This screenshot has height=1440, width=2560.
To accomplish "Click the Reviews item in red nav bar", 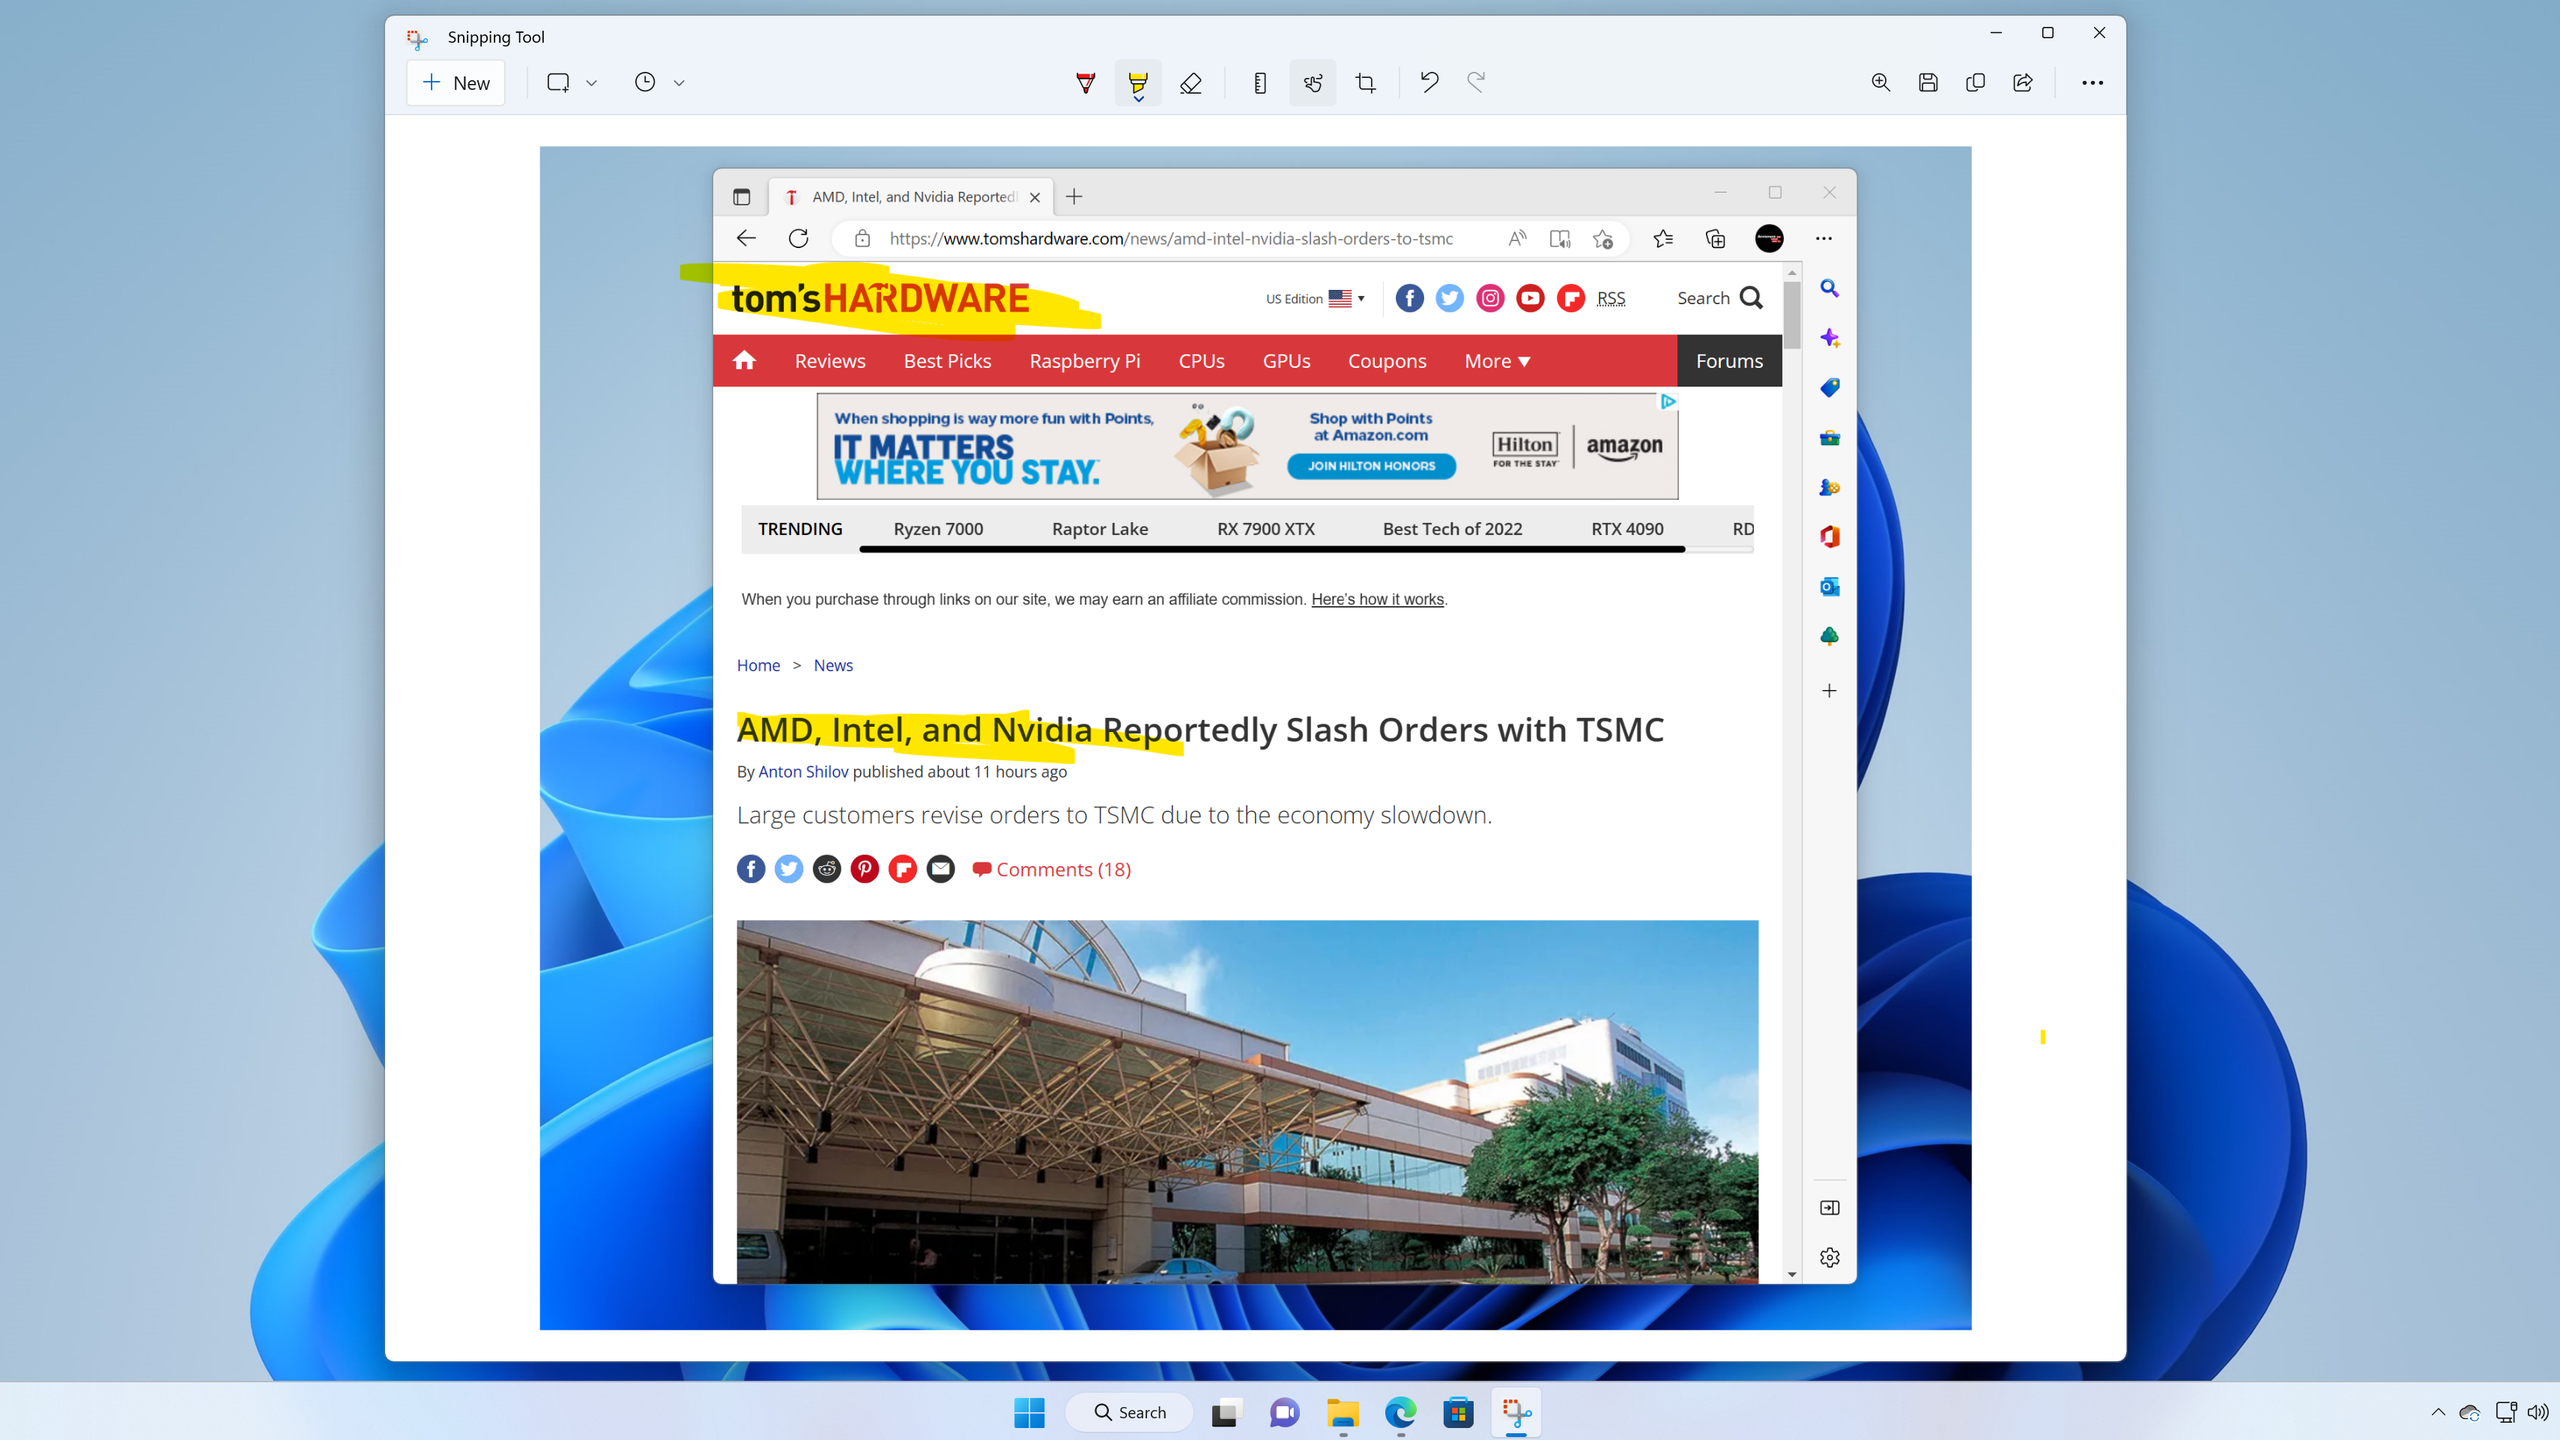I will coord(830,361).
